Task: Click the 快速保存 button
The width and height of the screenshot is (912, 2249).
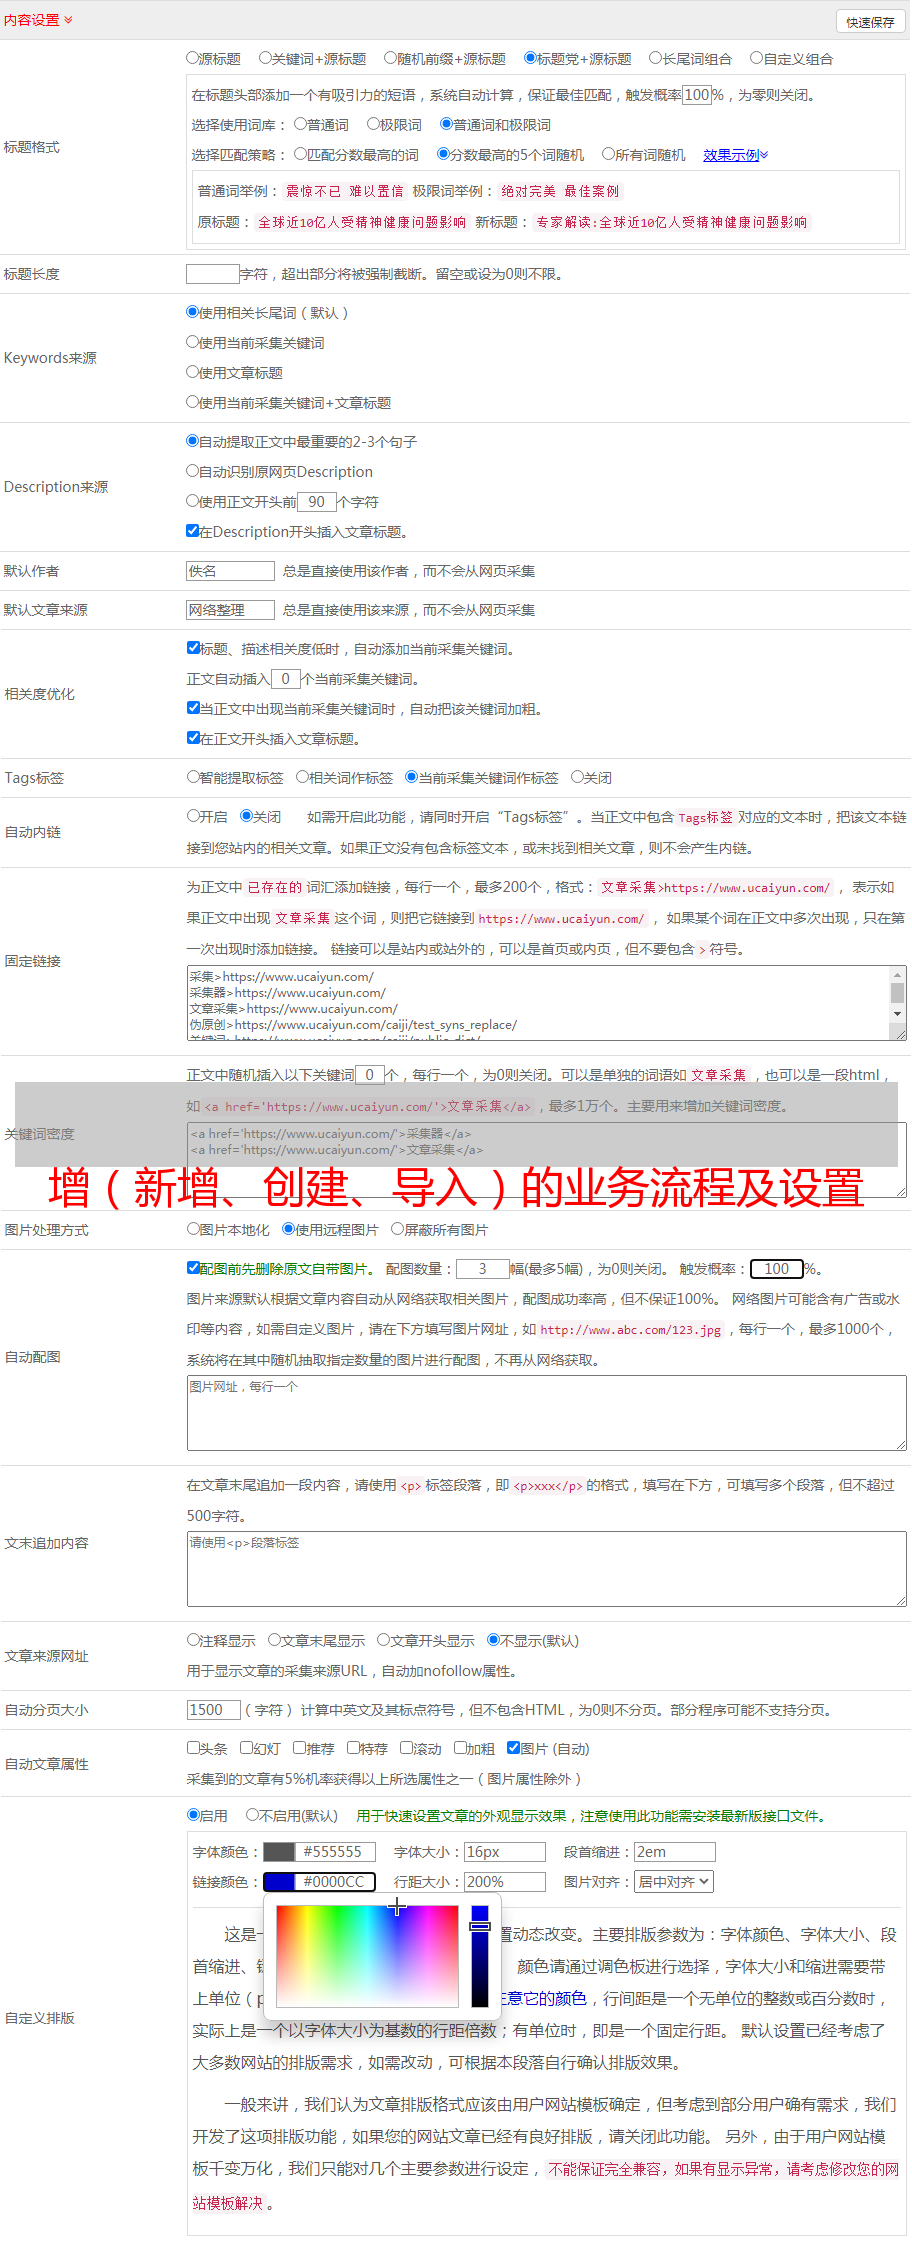Action: coord(869,22)
